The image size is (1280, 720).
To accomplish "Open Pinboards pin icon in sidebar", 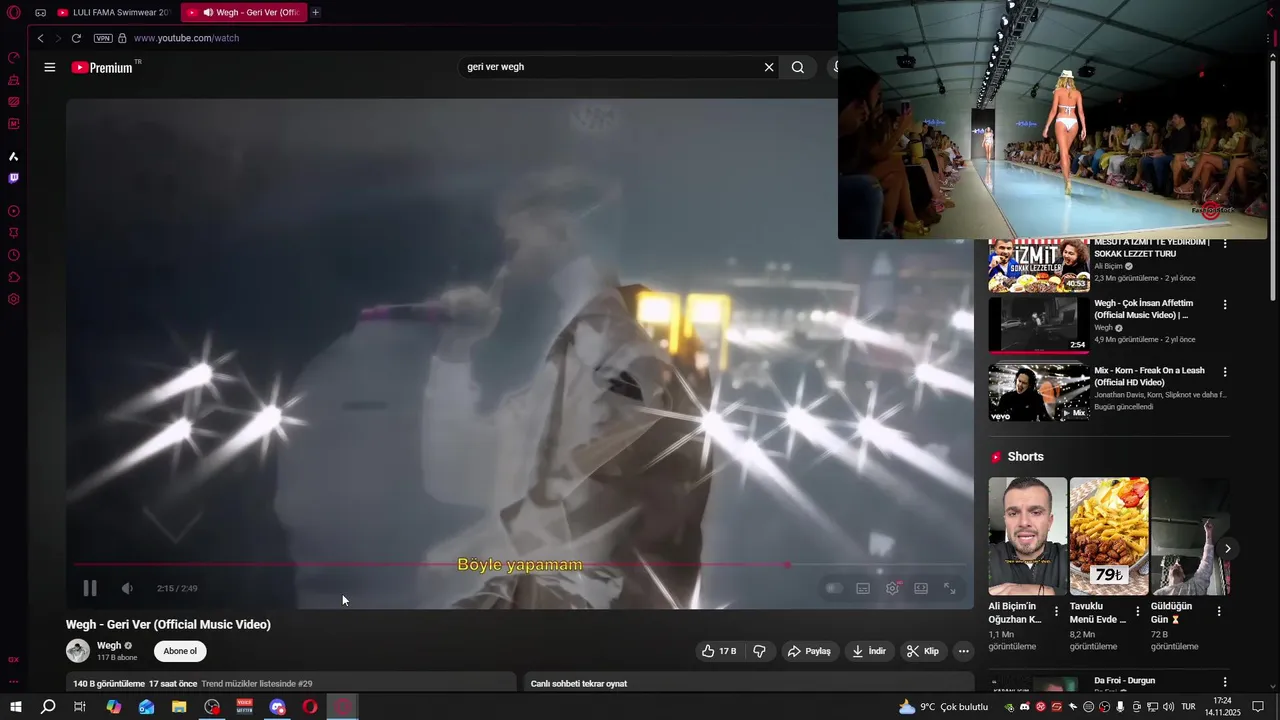I will point(14,233).
